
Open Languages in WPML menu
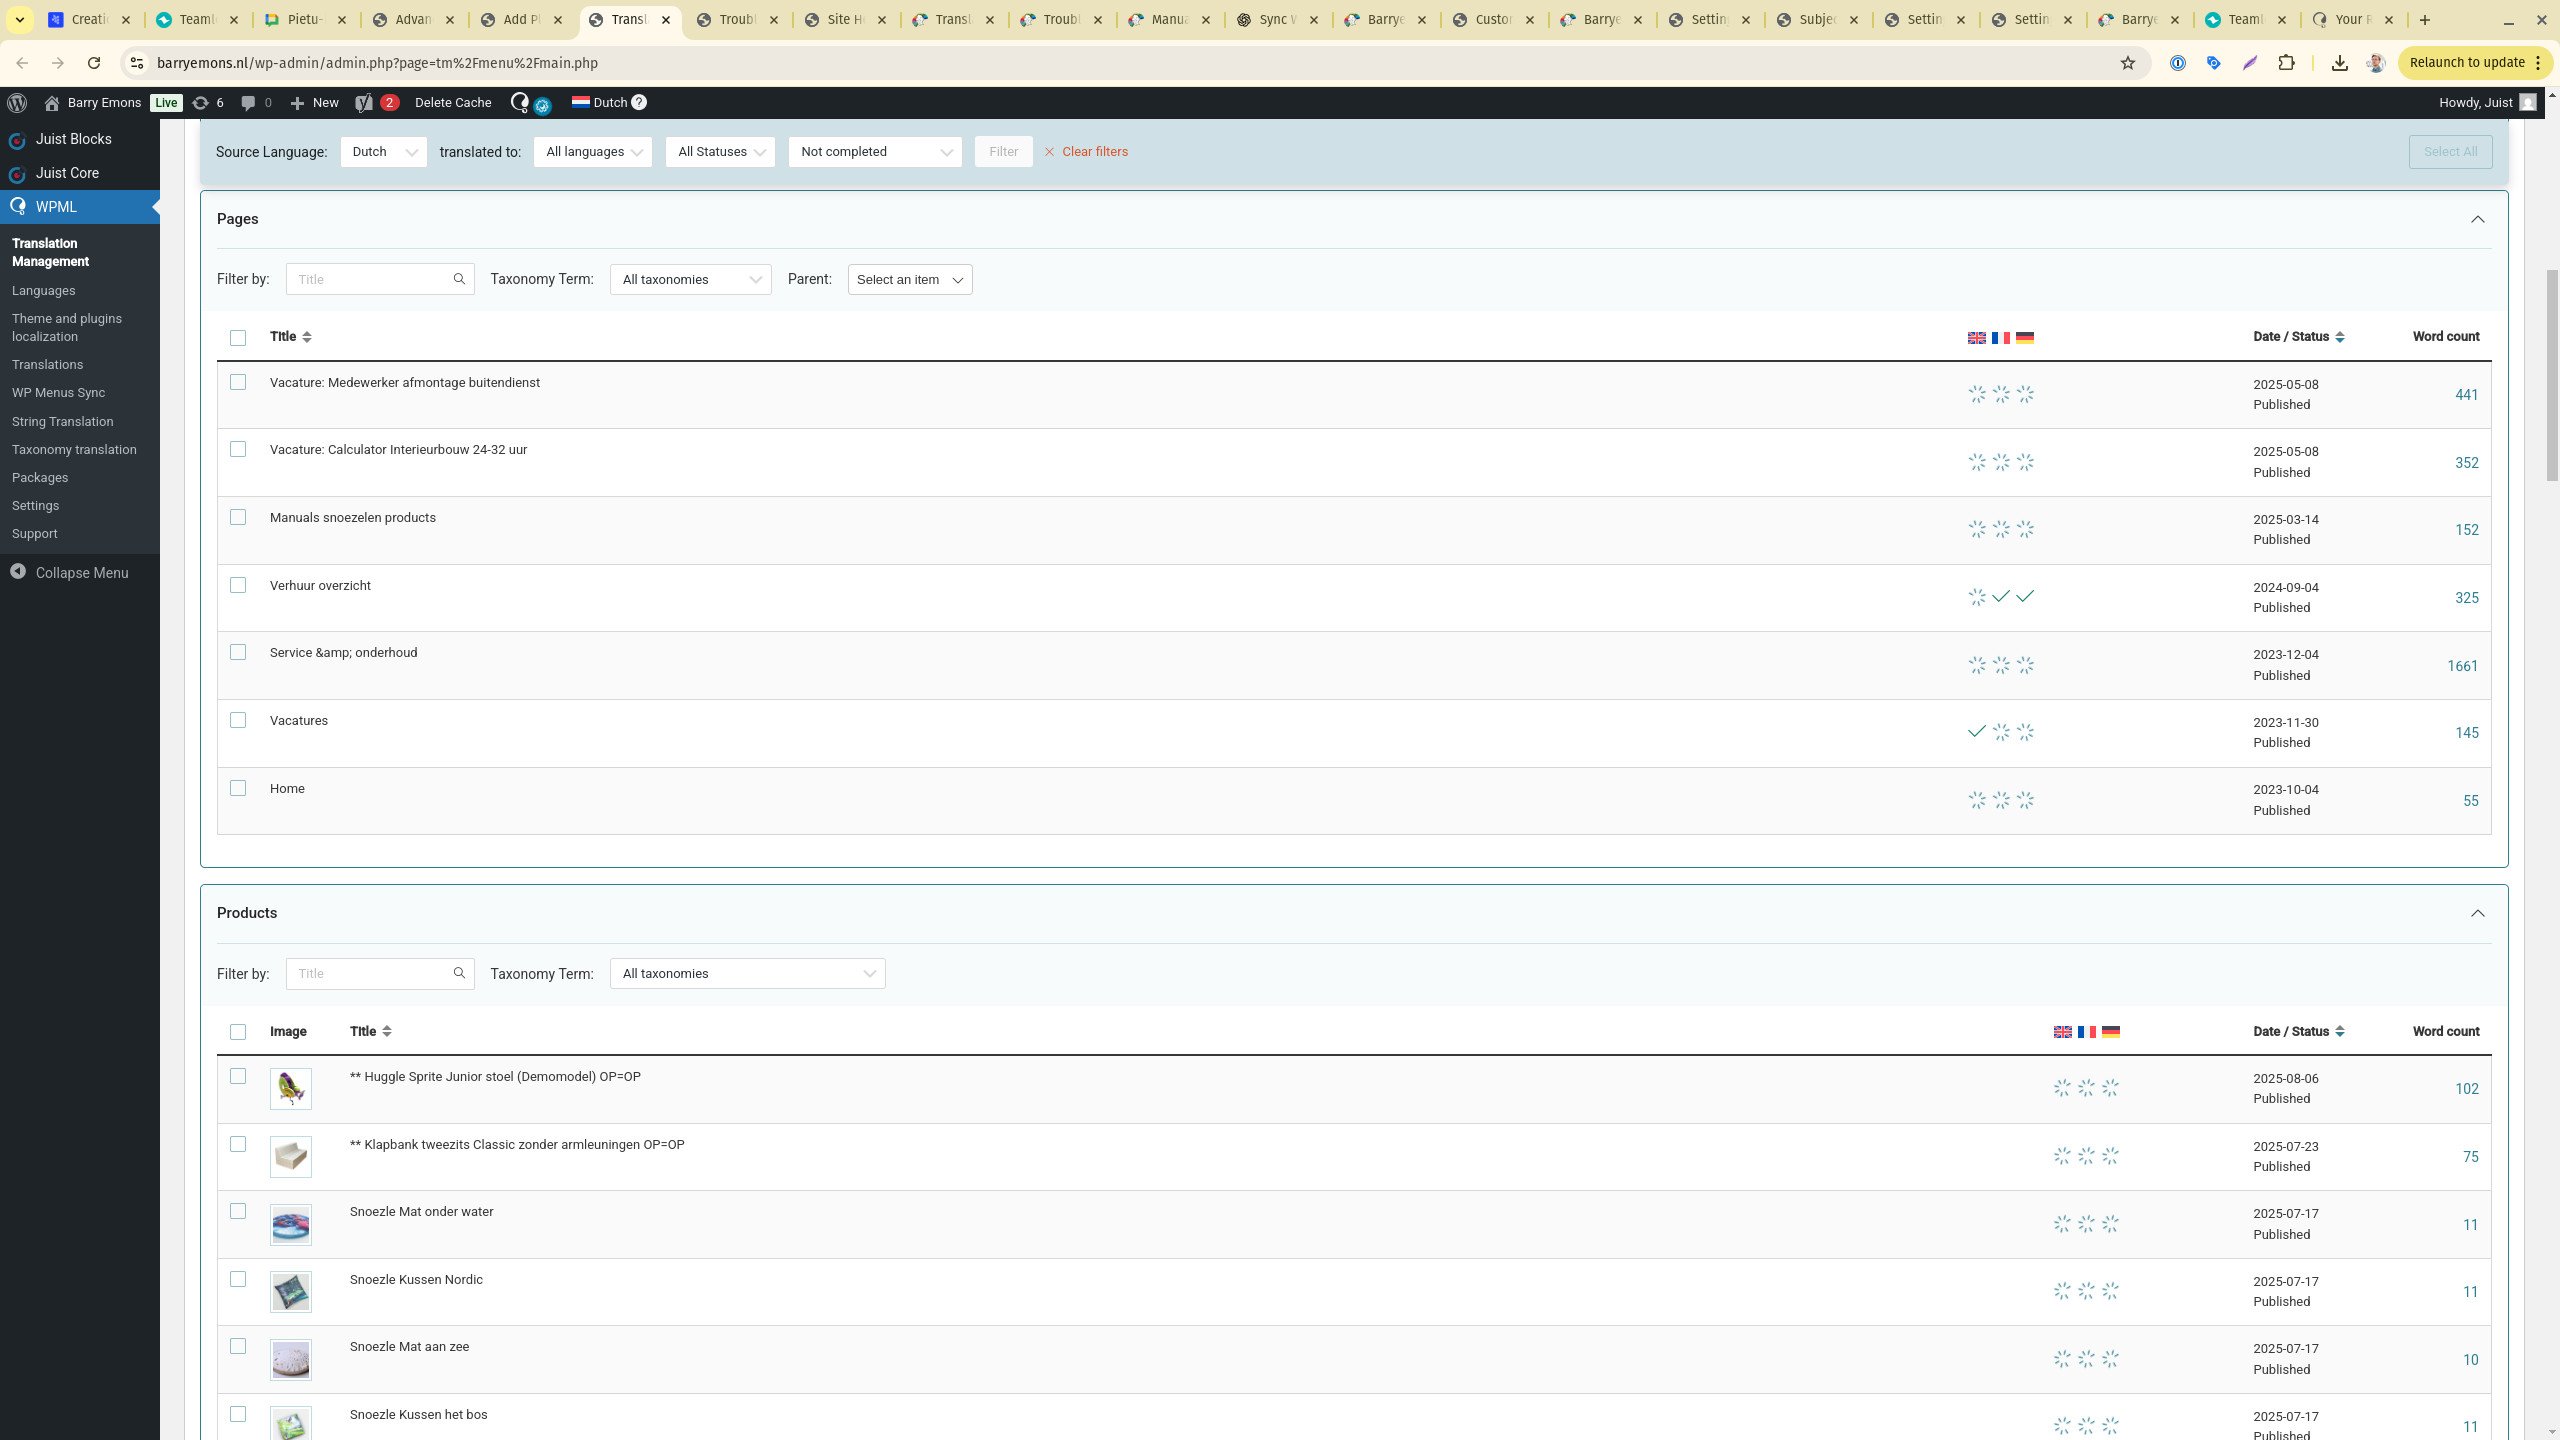point(44,291)
